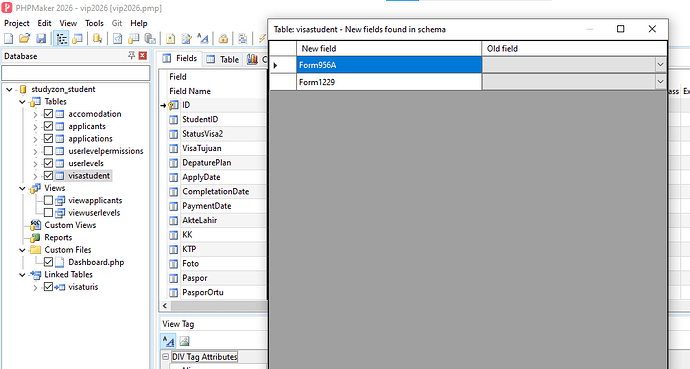Collapse the Tables node
690x369 pixels.
point(22,102)
